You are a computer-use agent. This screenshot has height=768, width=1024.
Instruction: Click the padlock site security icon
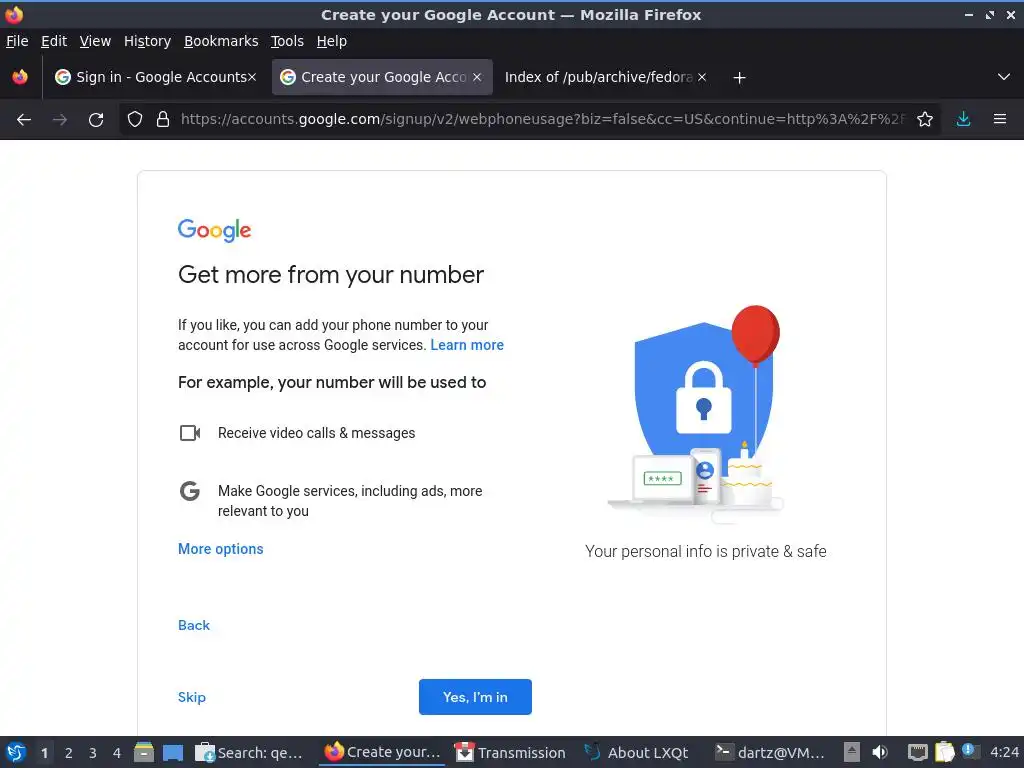[163, 120]
